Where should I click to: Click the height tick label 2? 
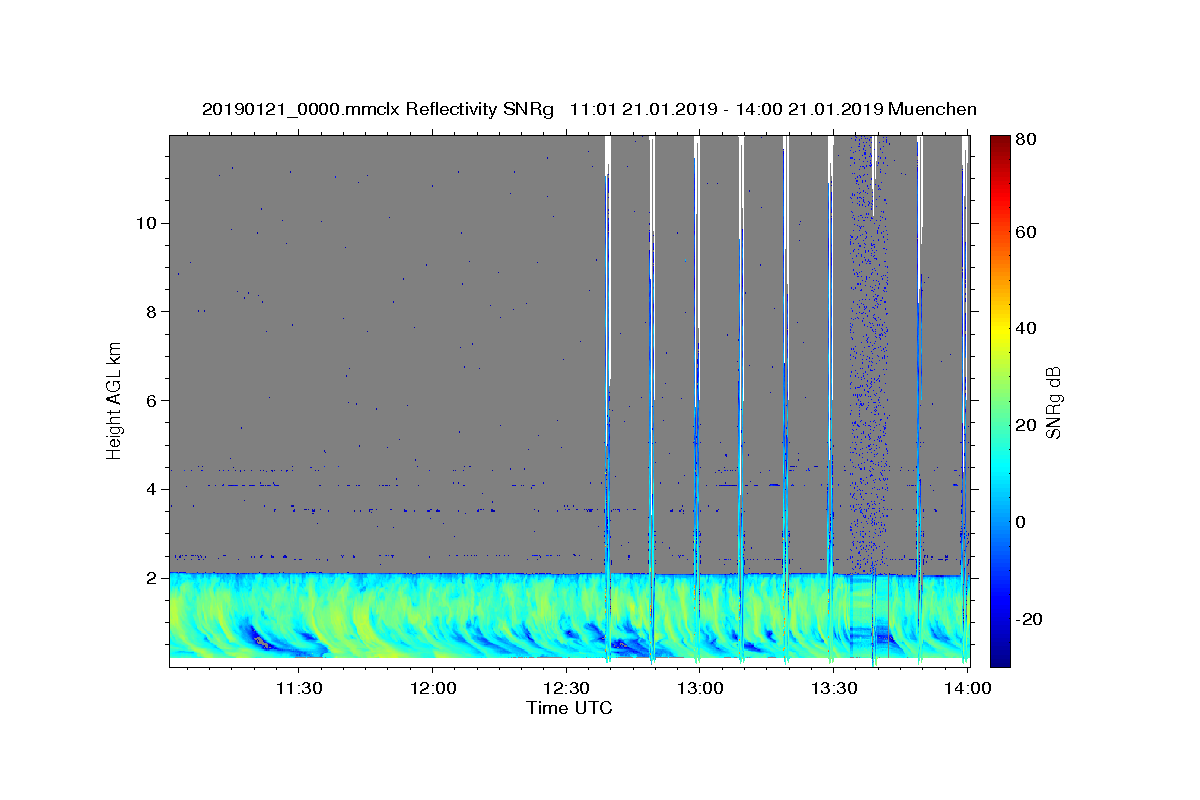pyautogui.click(x=151, y=578)
